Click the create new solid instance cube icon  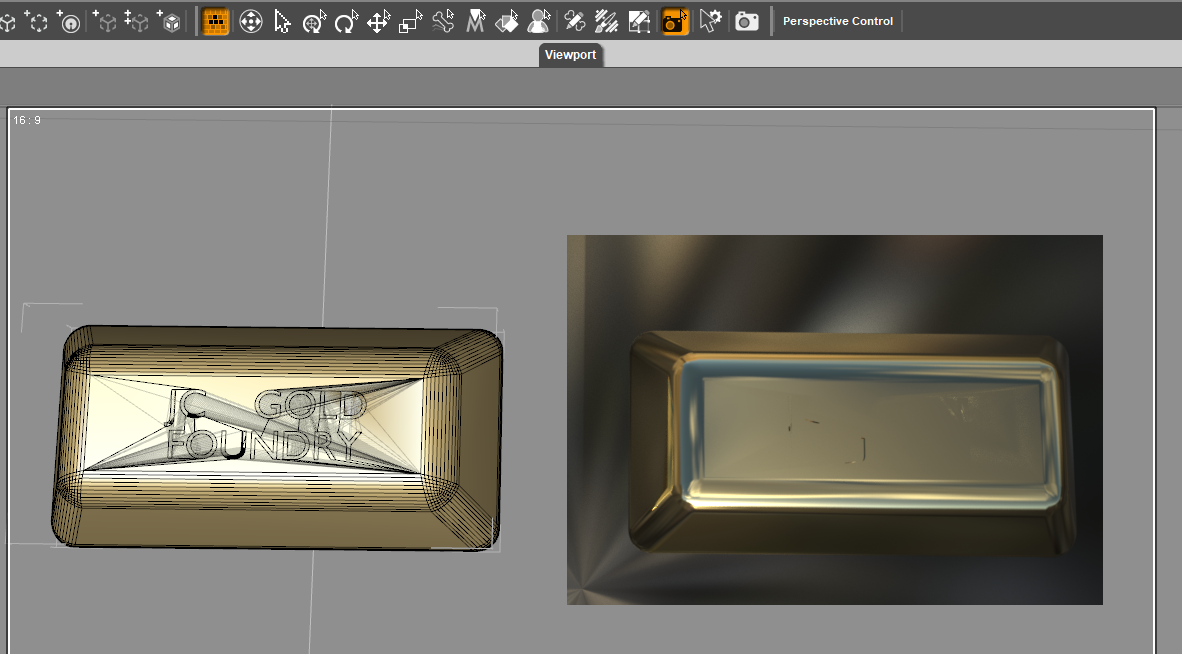click(x=169, y=22)
